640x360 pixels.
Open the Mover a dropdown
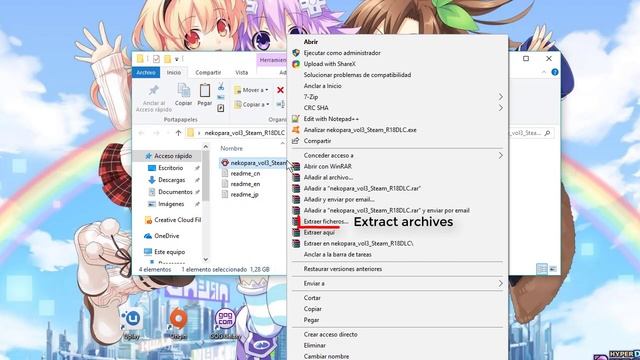[251, 90]
